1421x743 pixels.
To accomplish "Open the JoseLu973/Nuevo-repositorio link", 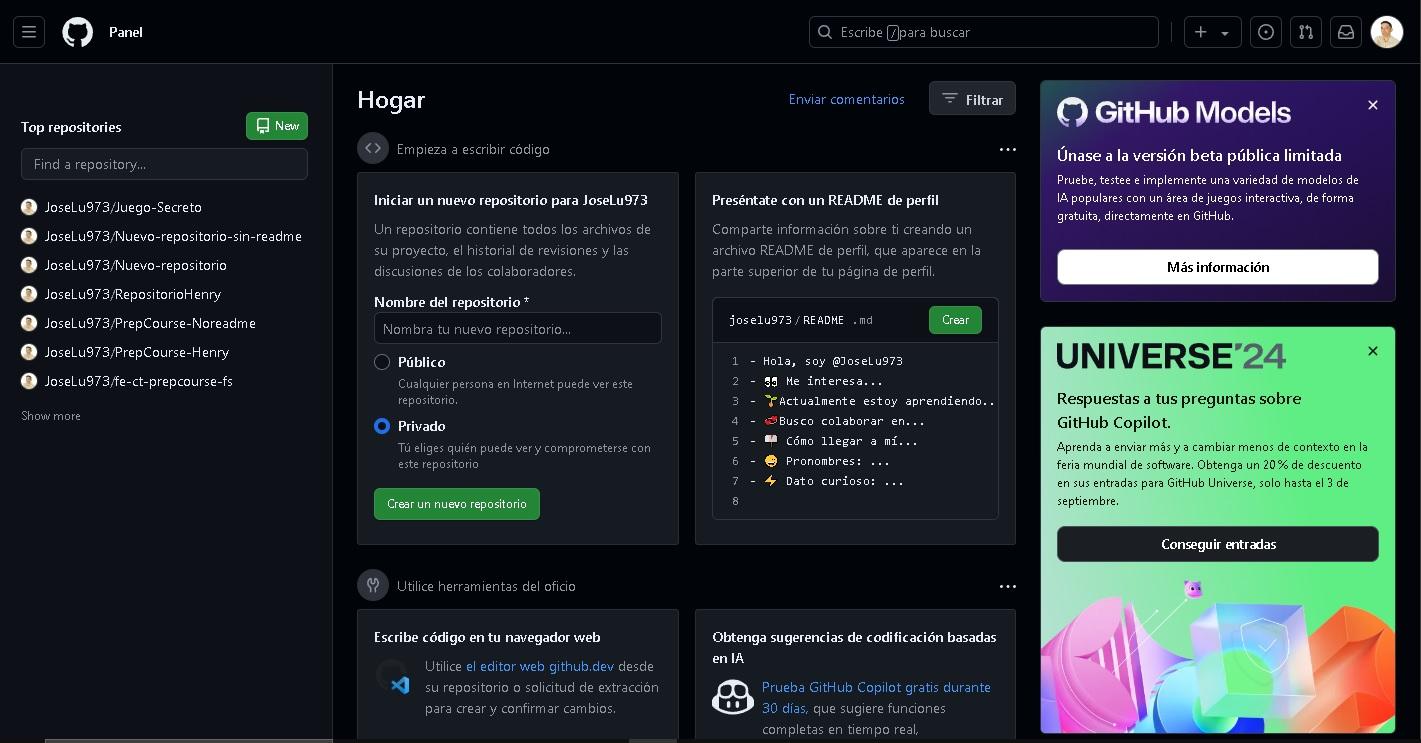I will [136, 265].
